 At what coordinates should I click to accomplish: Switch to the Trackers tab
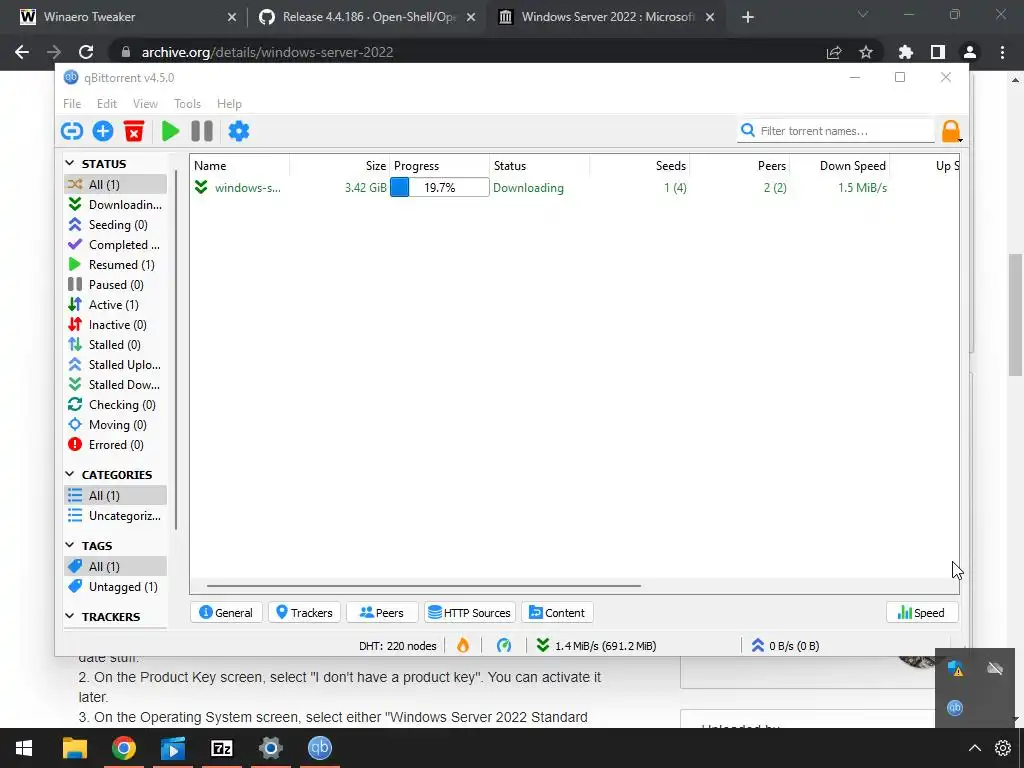304,613
